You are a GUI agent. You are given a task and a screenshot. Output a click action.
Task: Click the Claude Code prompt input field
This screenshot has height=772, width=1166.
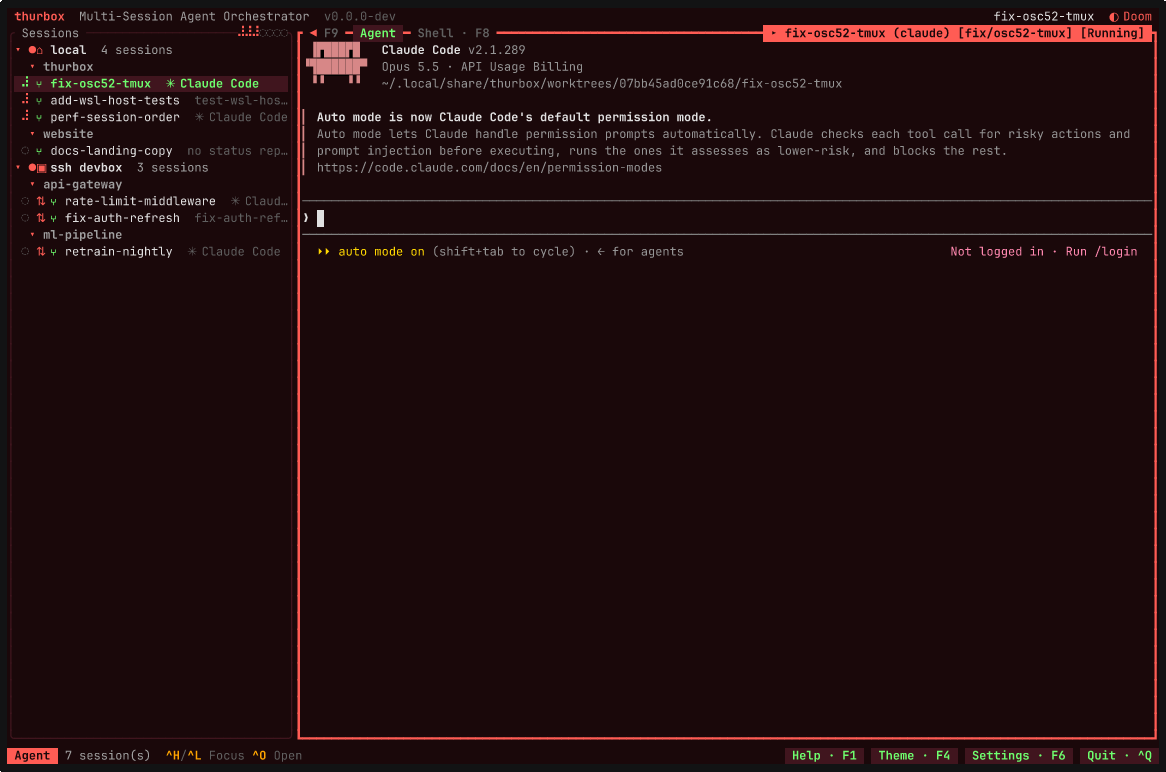coord(727,218)
